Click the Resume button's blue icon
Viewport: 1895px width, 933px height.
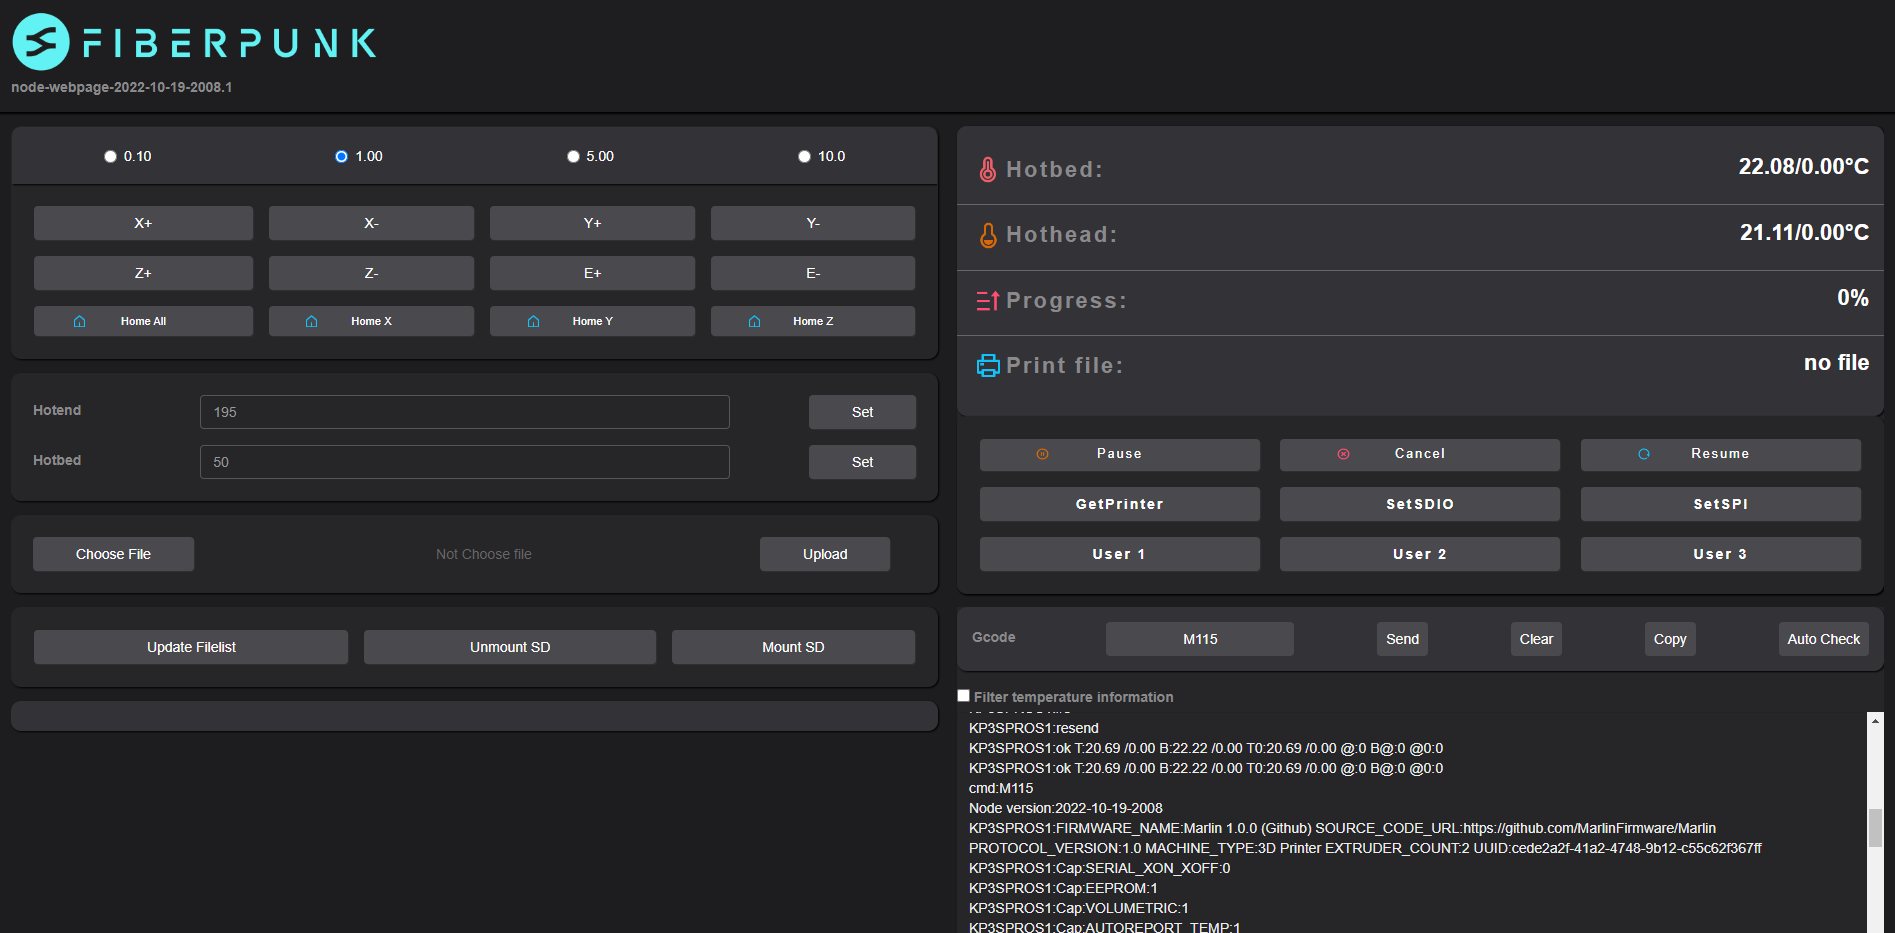(1644, 454)
